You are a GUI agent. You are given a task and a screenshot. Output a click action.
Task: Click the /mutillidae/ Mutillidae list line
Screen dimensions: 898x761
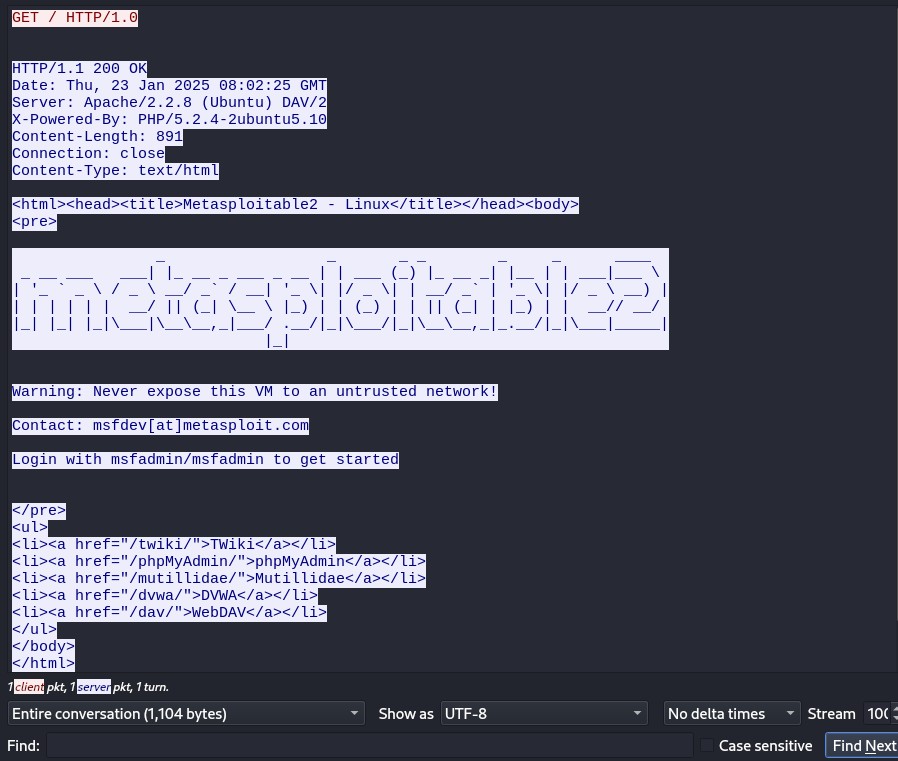(219, 578)
